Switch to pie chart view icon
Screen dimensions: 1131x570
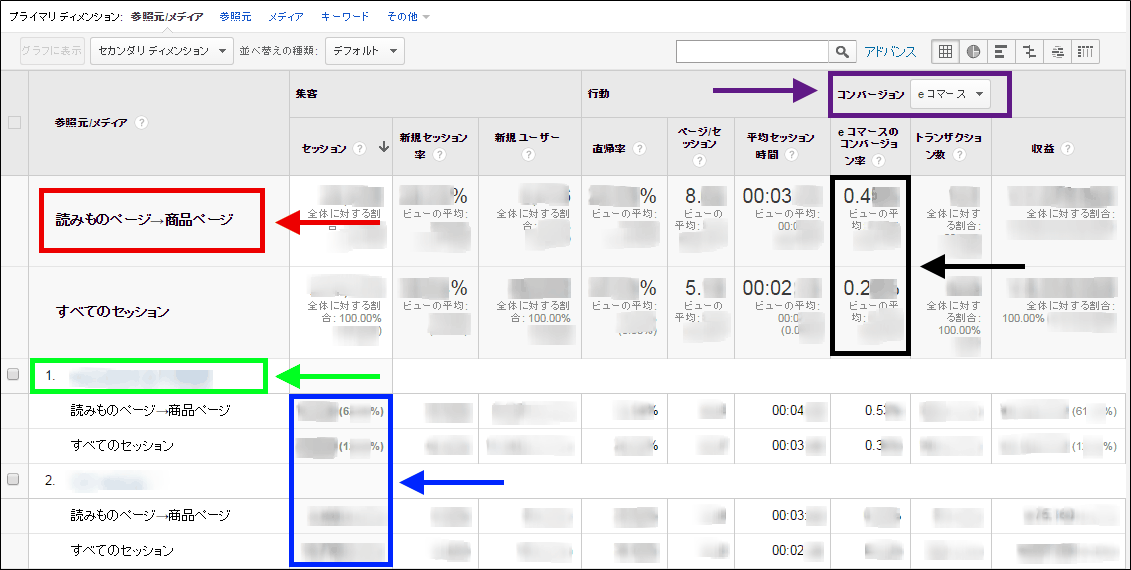click(973, 52)
